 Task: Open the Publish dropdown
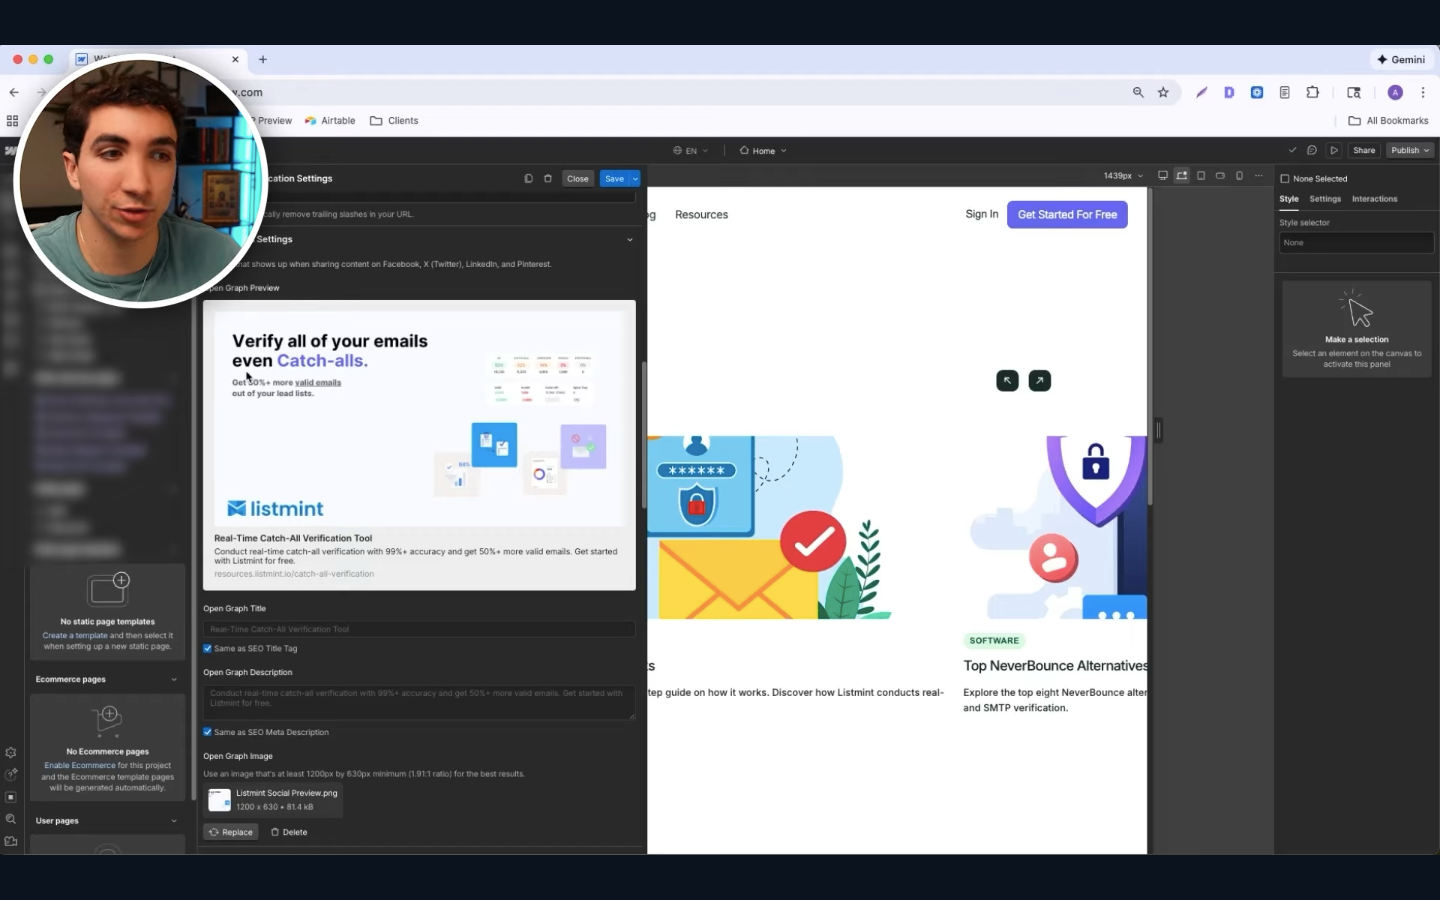pyautogui.click(x=1410, y=150)
